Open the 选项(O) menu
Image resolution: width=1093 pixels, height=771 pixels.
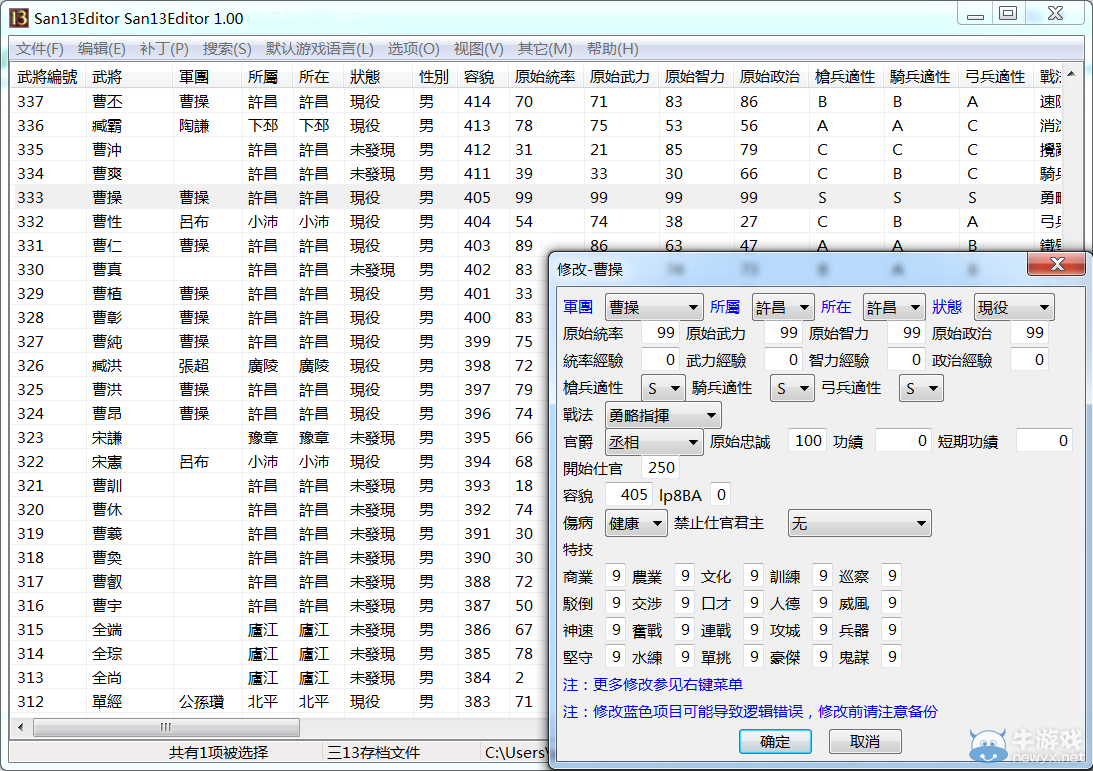point(413,49)
